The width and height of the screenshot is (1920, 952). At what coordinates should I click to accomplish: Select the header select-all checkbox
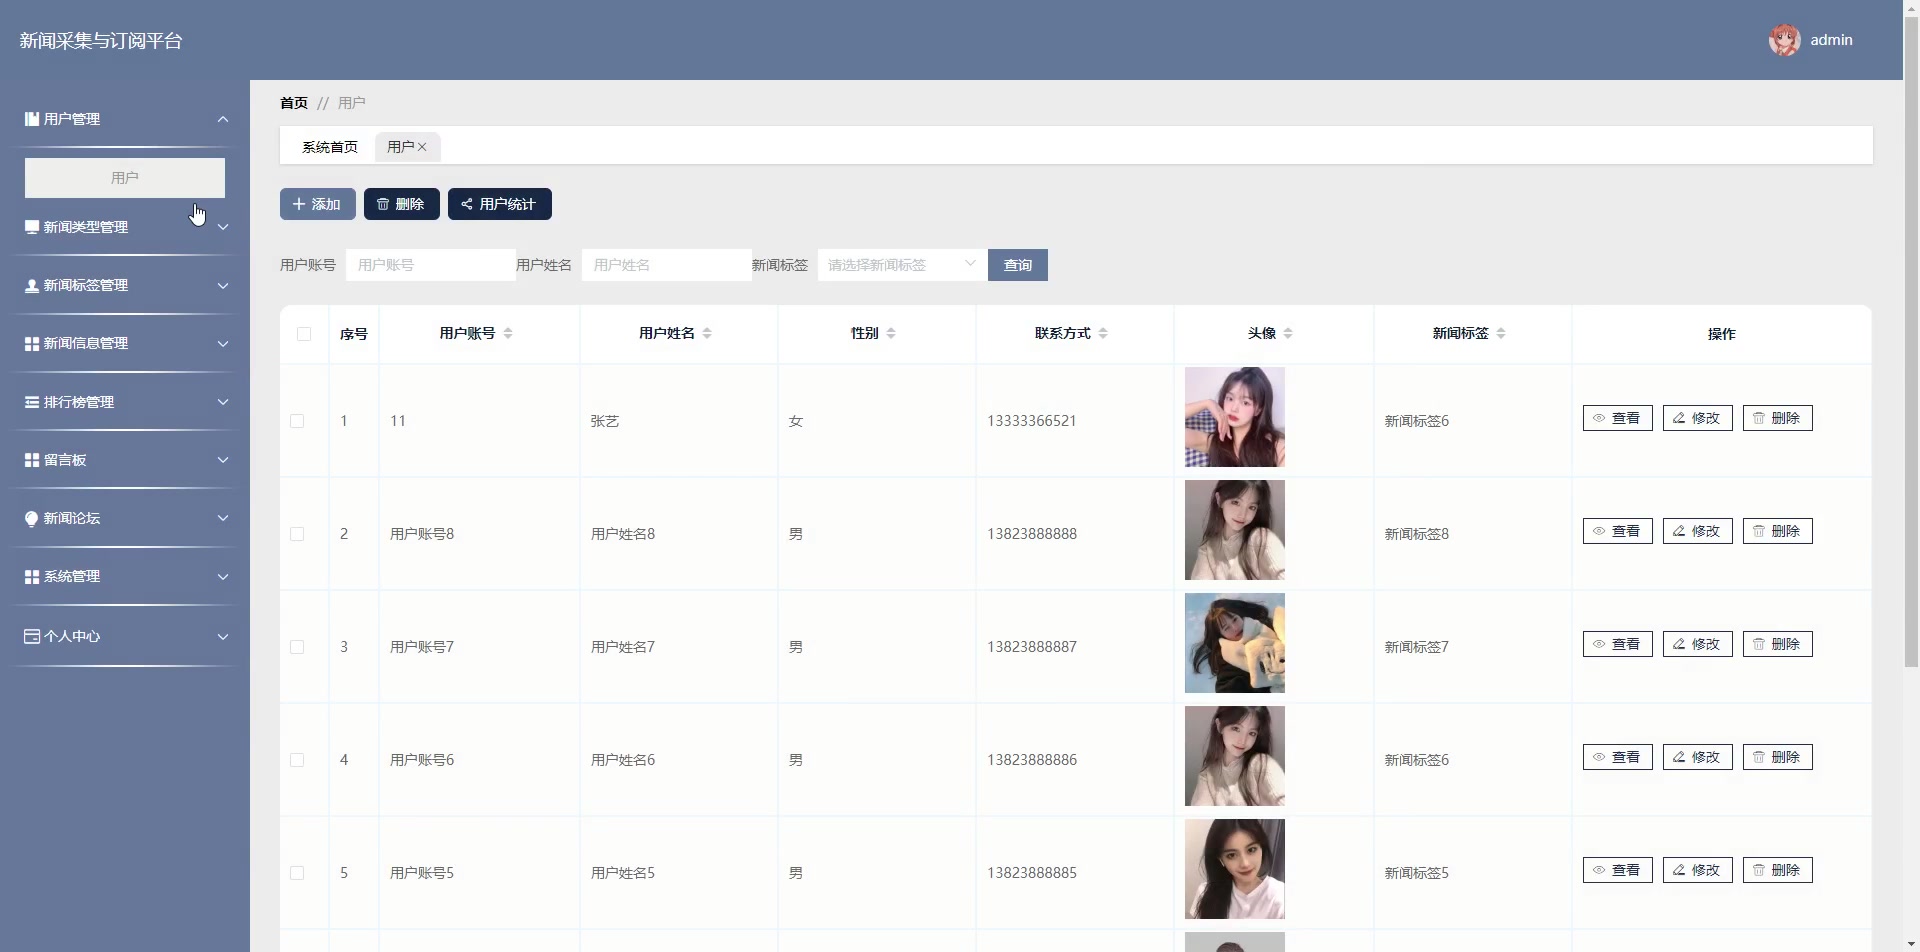tap(304, 334)
